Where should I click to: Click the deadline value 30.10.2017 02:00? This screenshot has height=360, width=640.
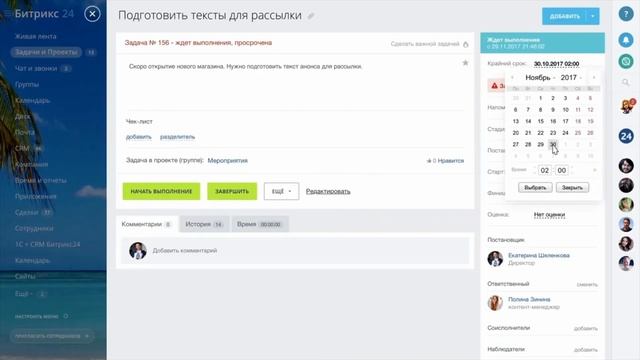(x=556, y=64)
